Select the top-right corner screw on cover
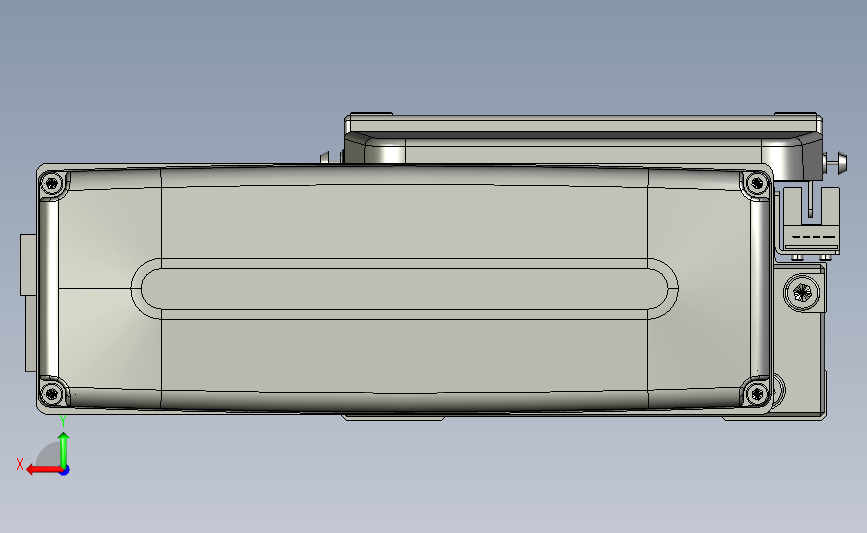Viewport: 867px width, 533px height. (756, 183)
